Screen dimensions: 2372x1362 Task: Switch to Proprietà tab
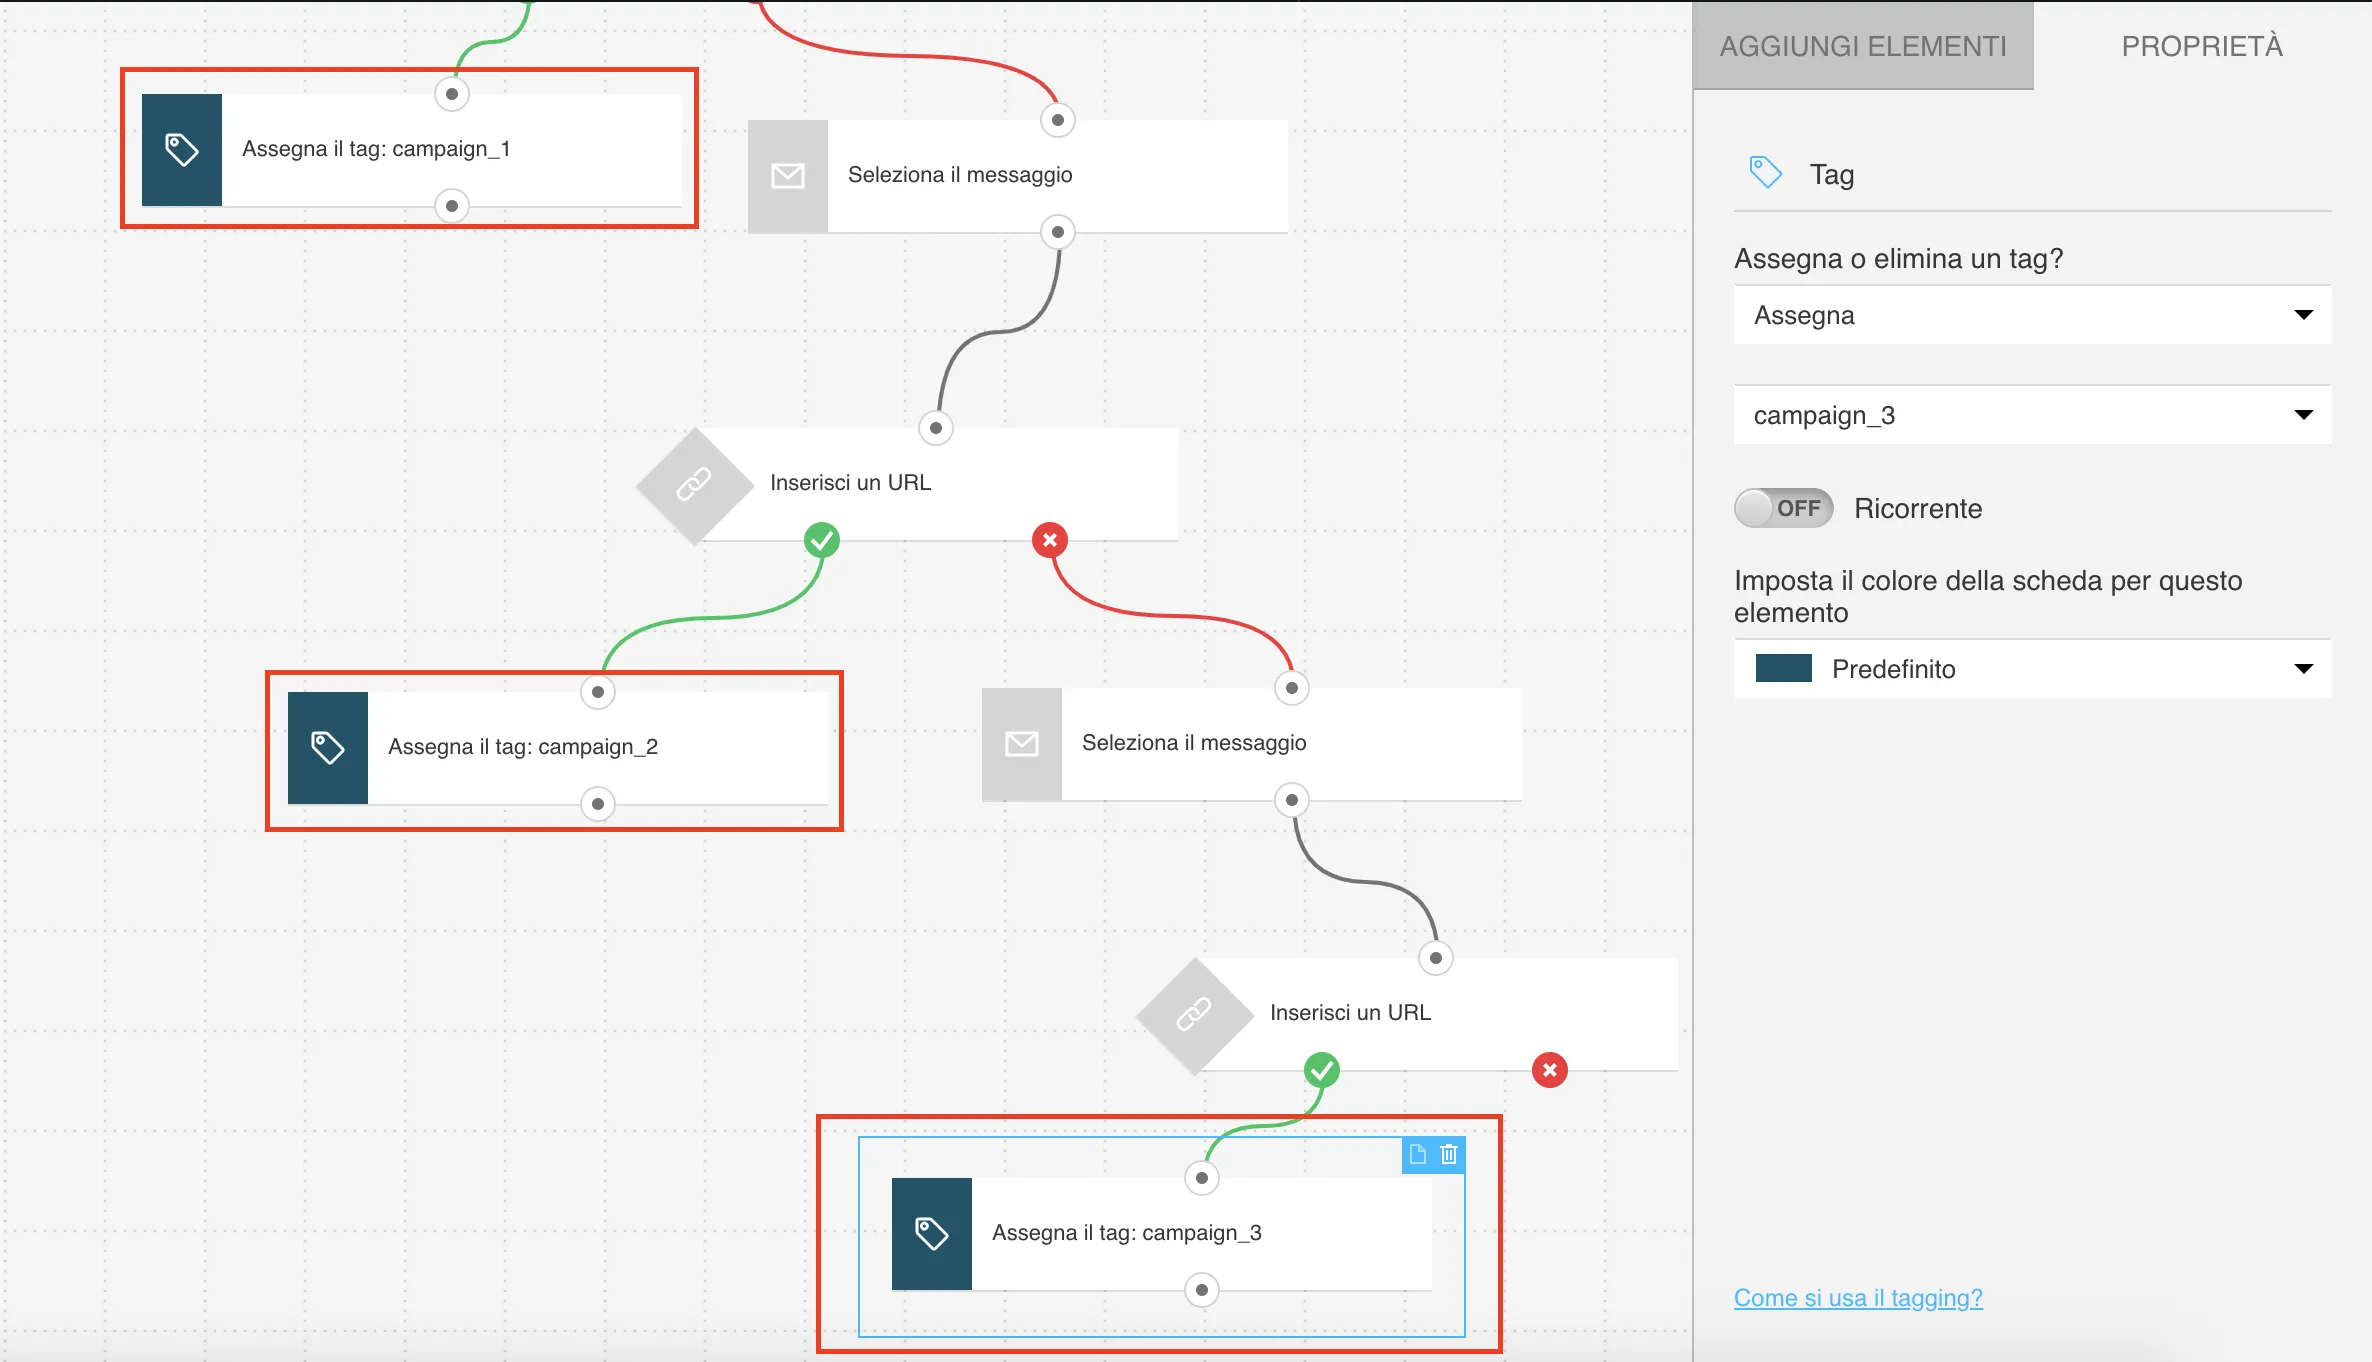coord(2202,46)
